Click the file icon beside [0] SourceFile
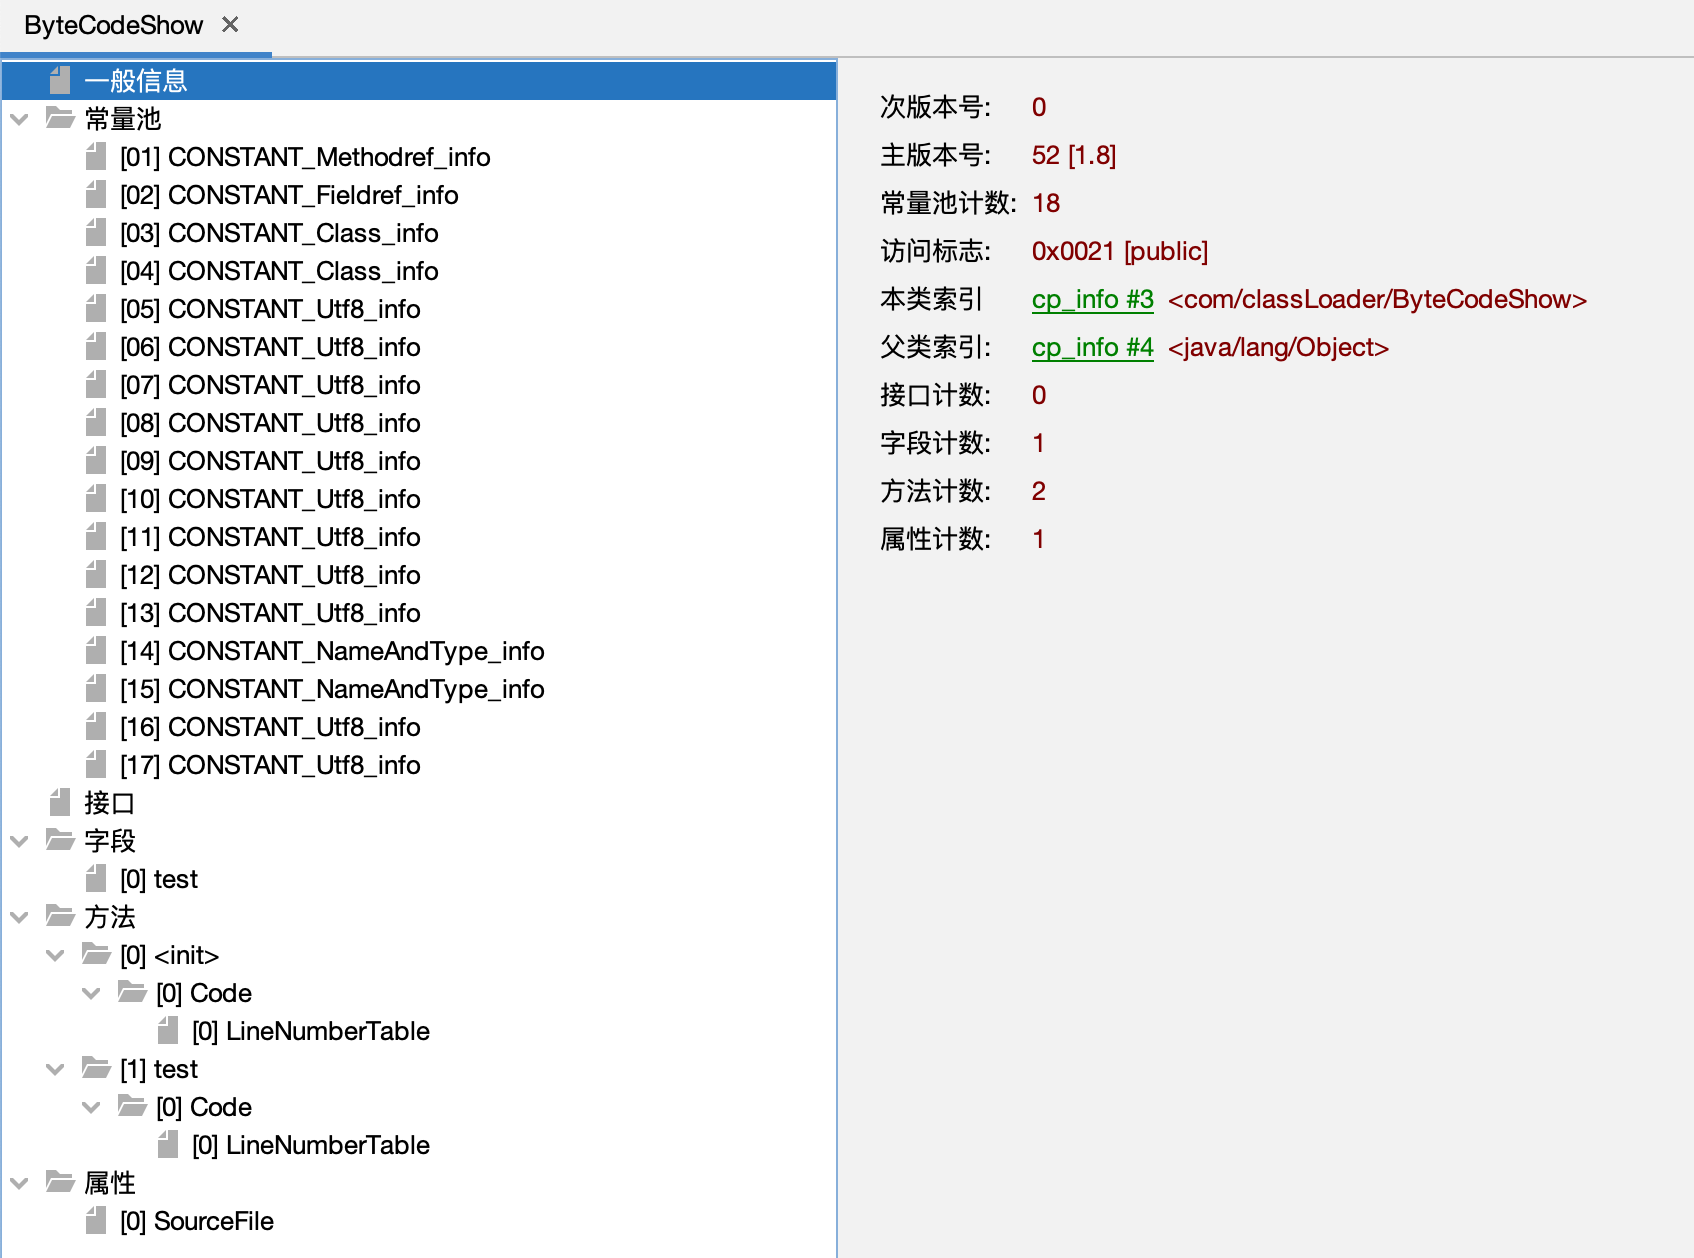Image resolution: width=1694 pixels, height=1258 pixels. click(96, 1221)
